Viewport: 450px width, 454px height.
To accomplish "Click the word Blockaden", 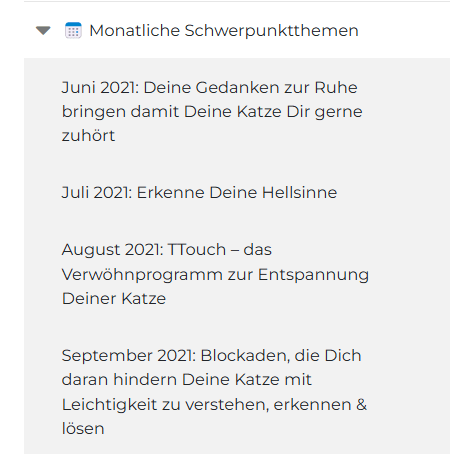I will 245,356.
